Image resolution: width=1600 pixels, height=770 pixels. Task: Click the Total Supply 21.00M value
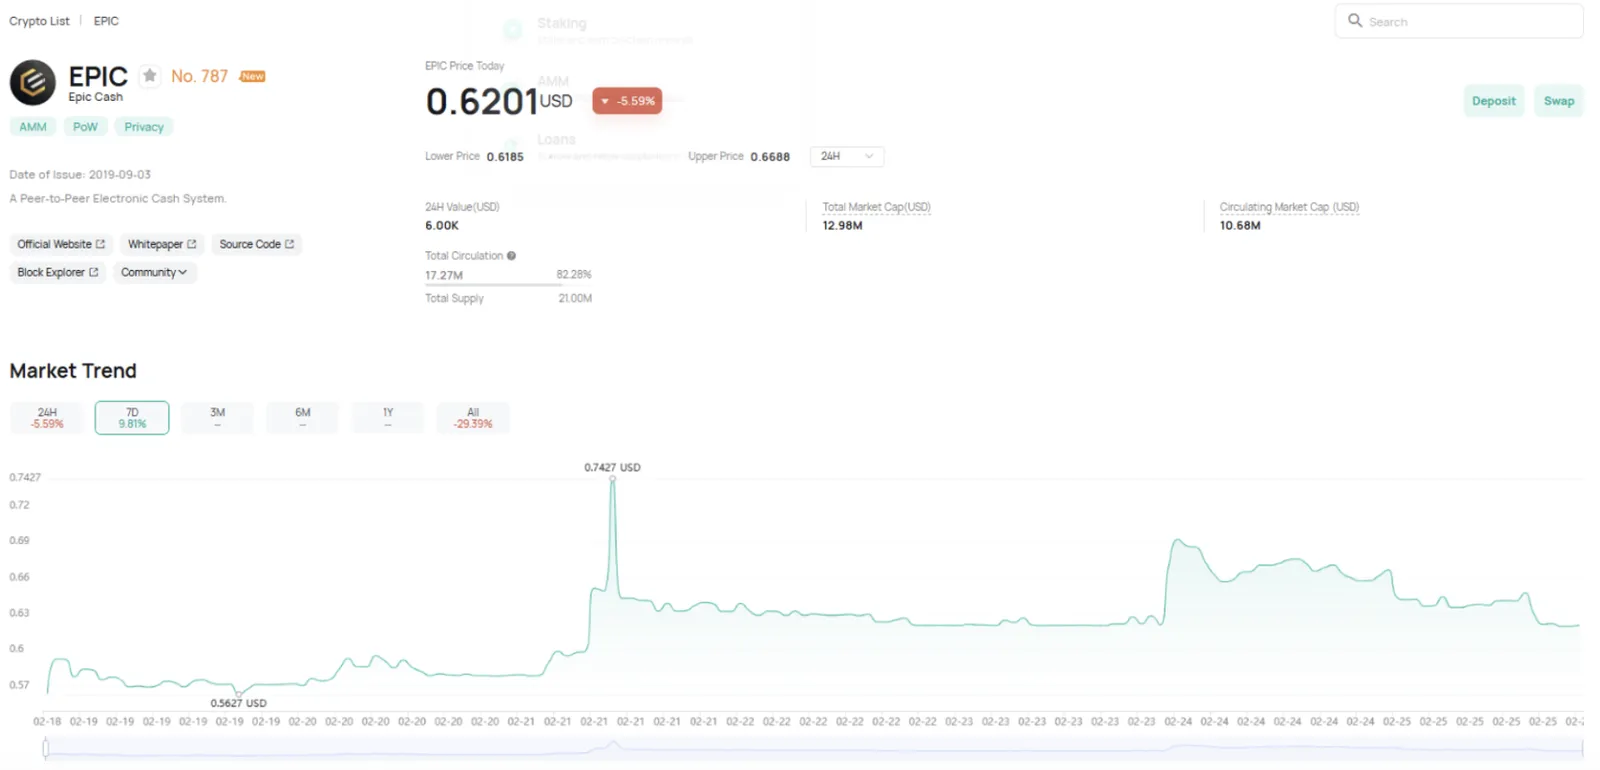point(575,298)
